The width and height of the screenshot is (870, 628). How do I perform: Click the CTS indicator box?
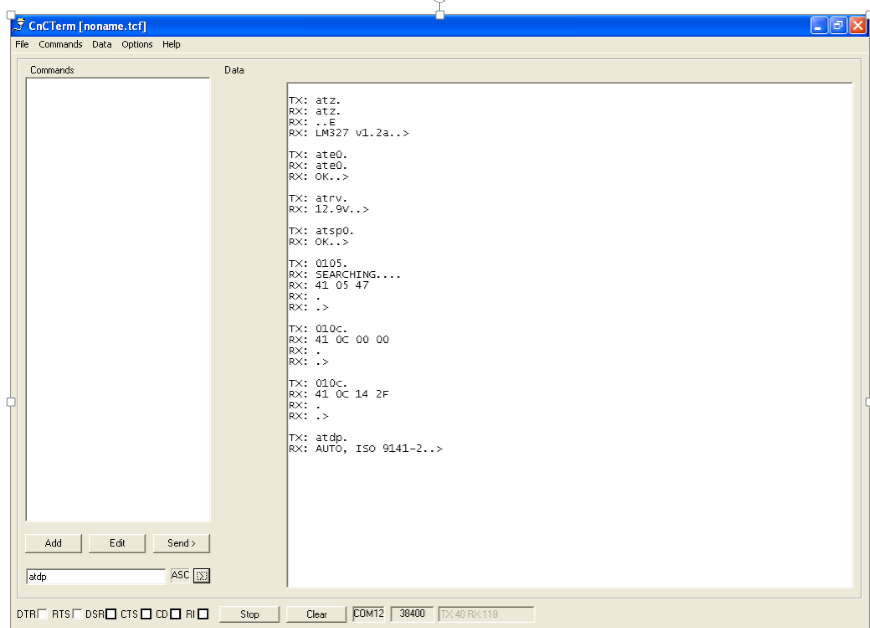(146, 614)
